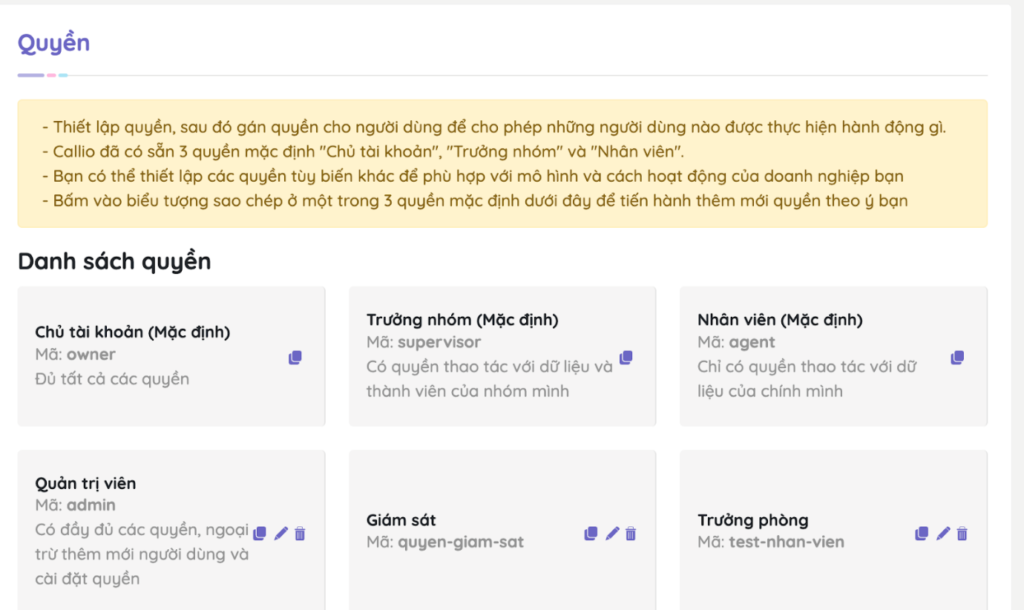1024x610 pixels.
Task: Remove the Trưởng phòng role via trash icon
Action: click(x=961, y=534)
